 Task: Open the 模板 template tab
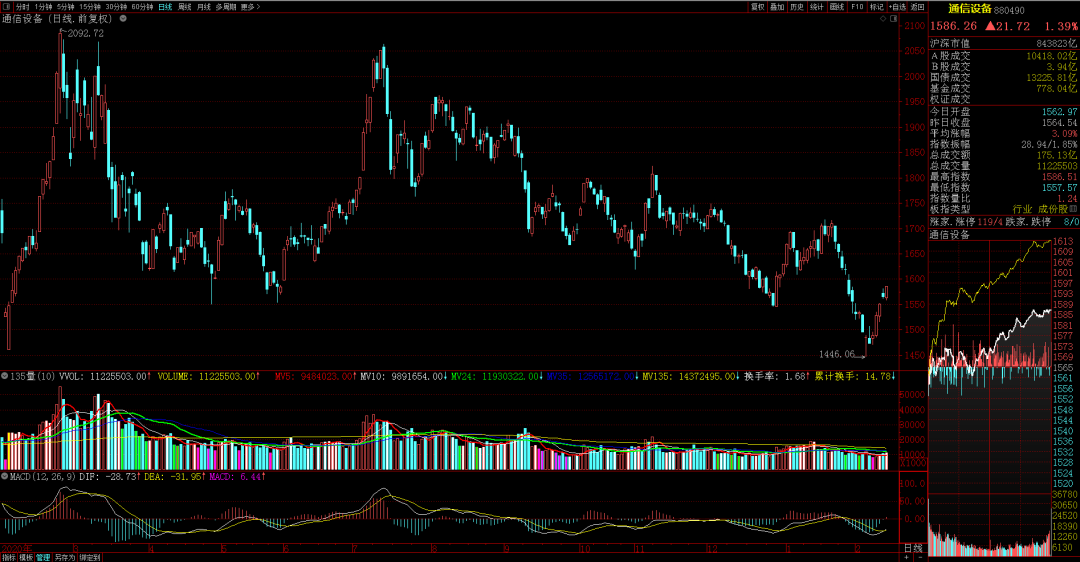pos(26,557)
